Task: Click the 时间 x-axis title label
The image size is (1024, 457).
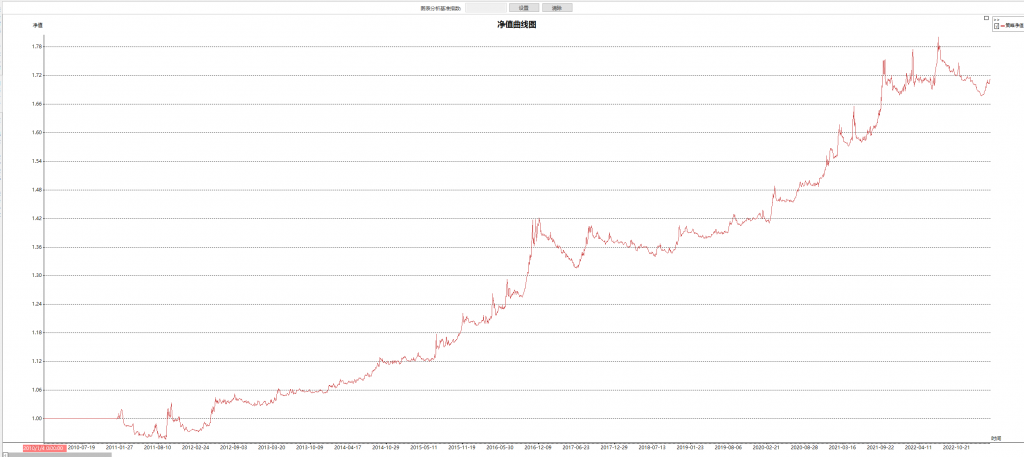Action: coord(995,438)
